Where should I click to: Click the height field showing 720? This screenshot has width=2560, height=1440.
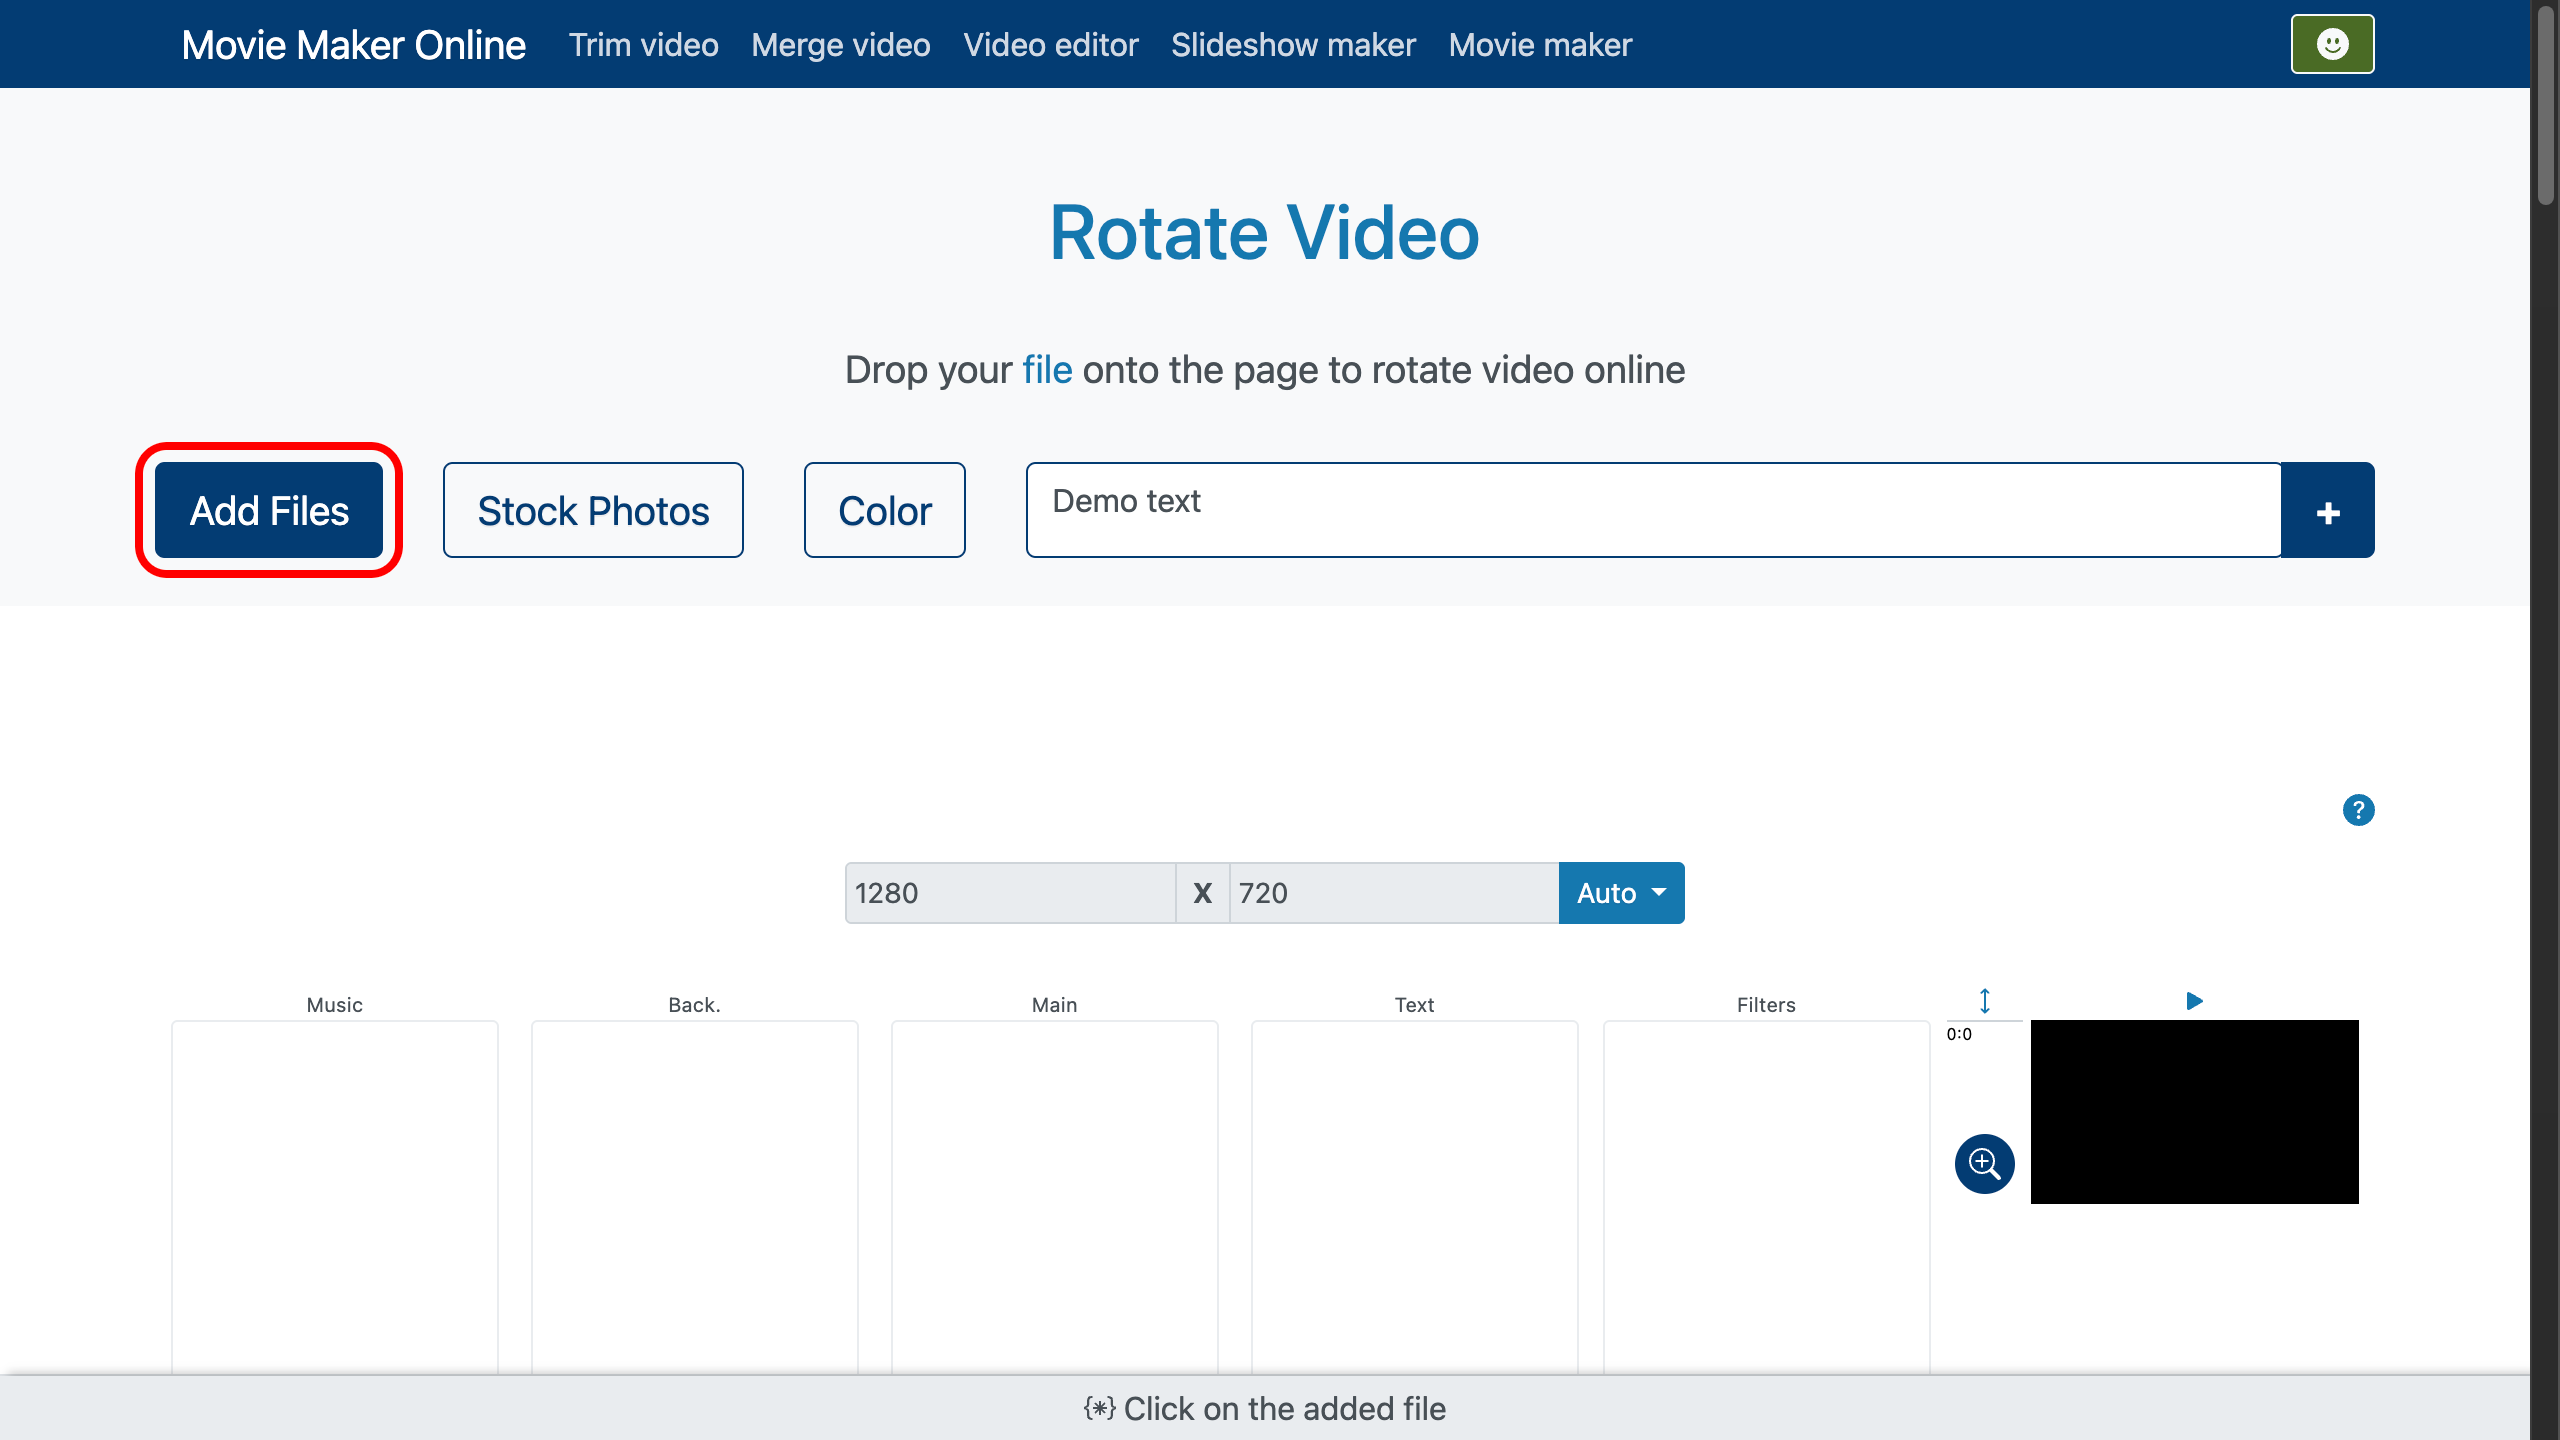tap(1394, 893)
